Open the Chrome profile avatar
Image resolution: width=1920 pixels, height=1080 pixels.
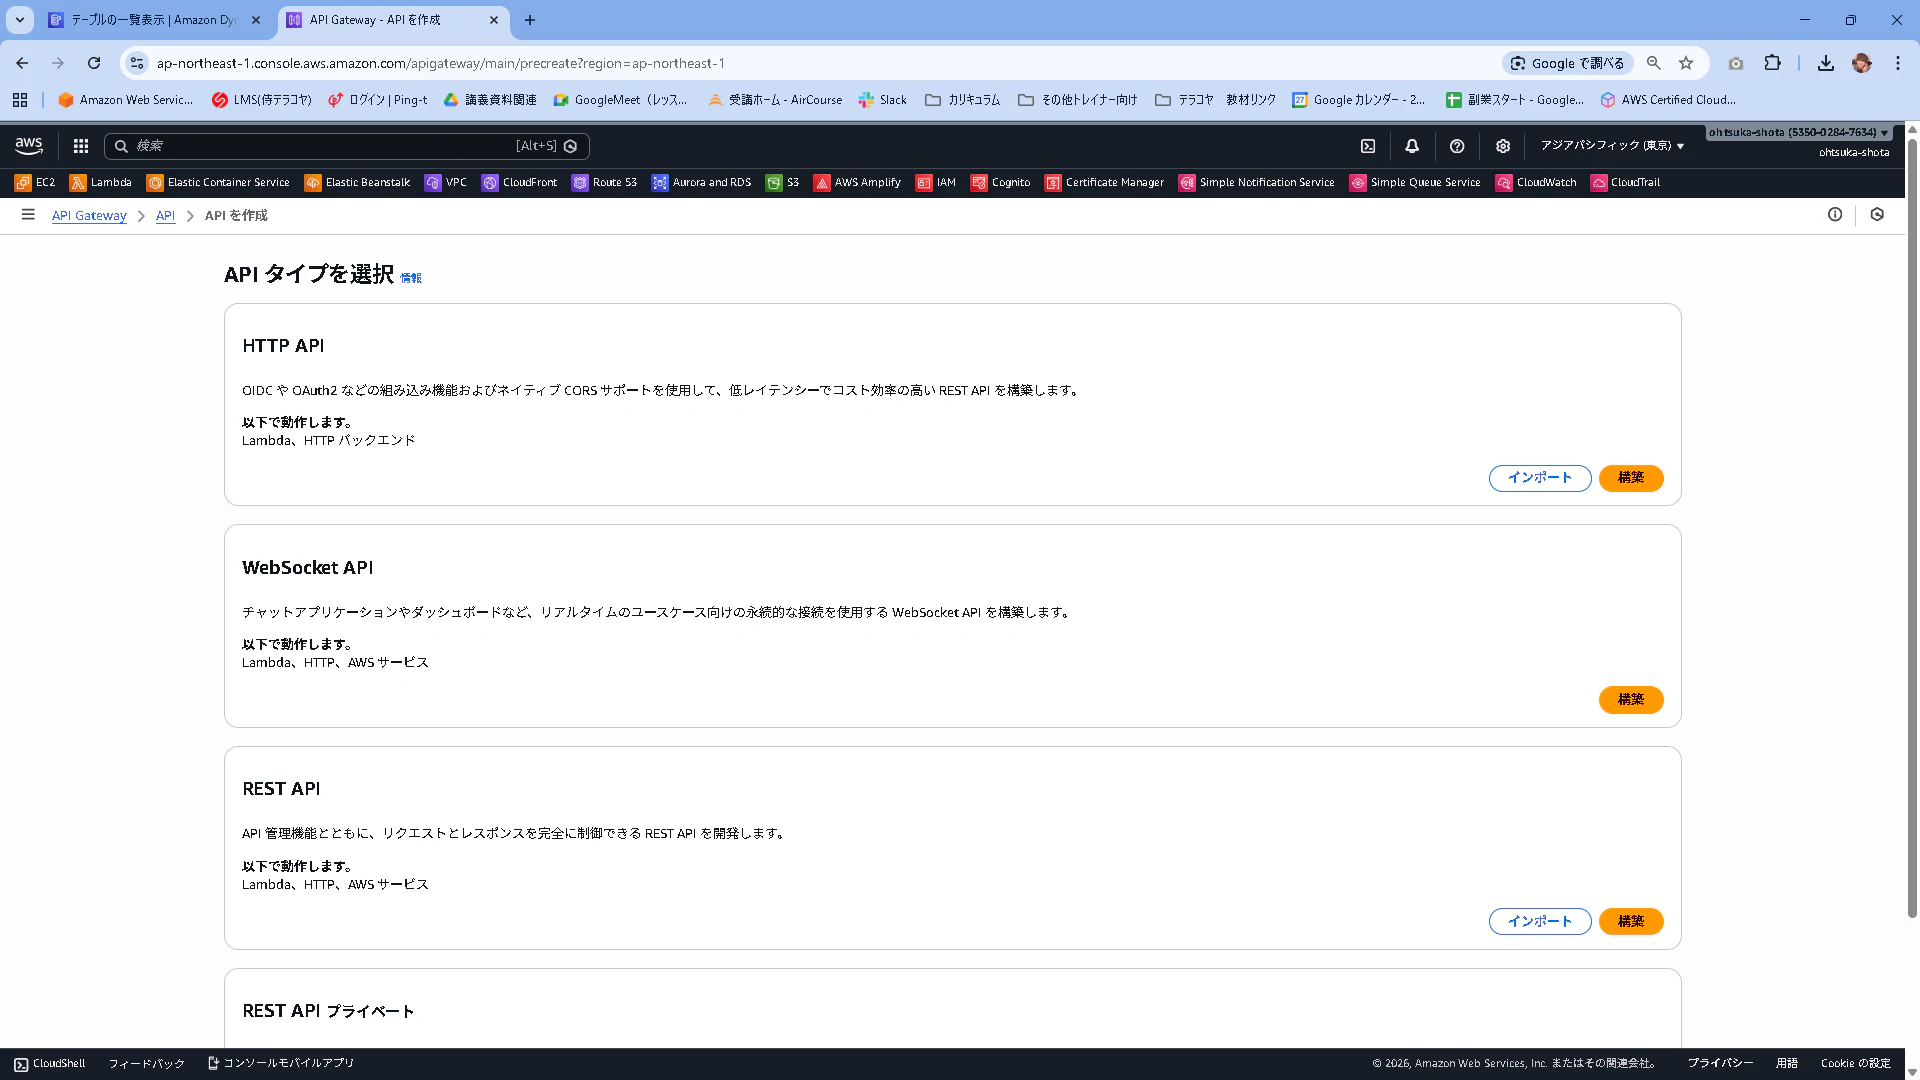[x=1862, y=63]
